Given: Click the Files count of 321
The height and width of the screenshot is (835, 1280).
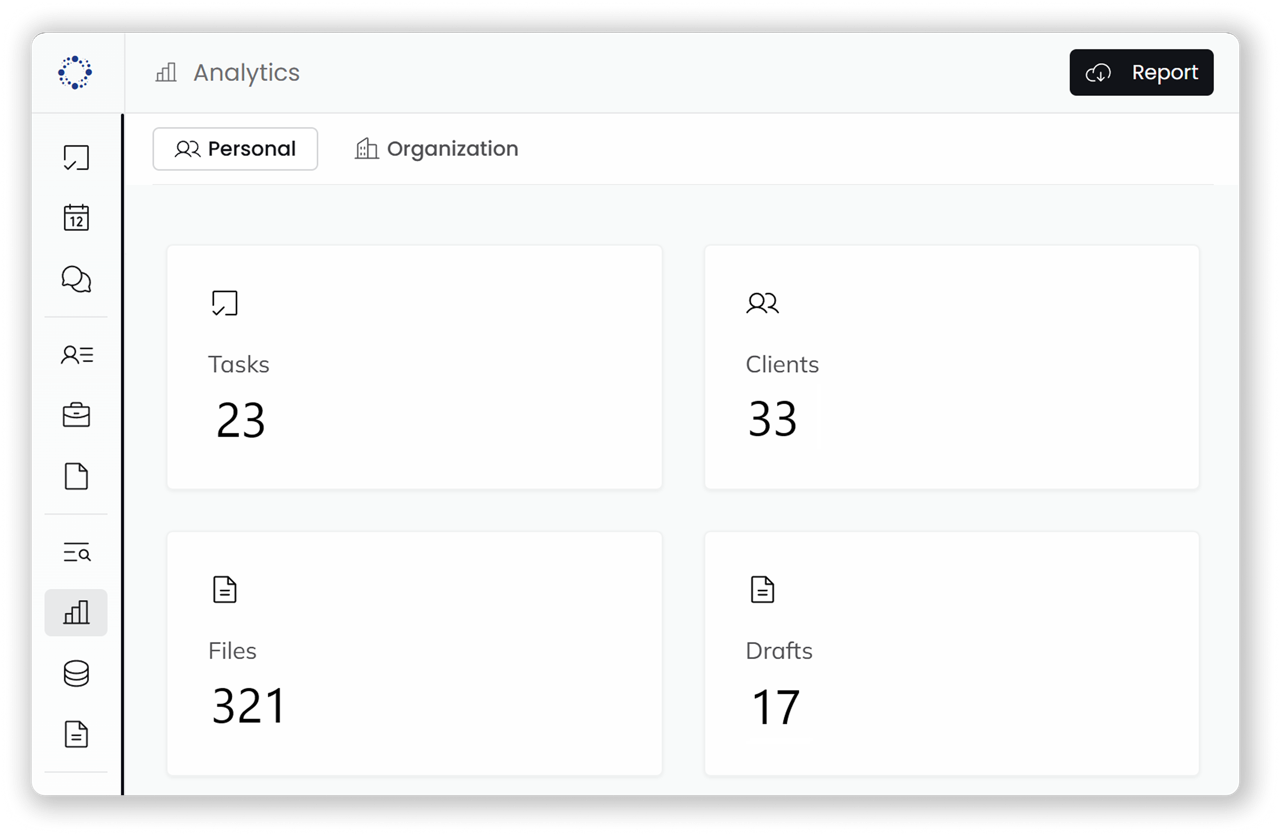Looking at the screenshot, I should 249,707.
